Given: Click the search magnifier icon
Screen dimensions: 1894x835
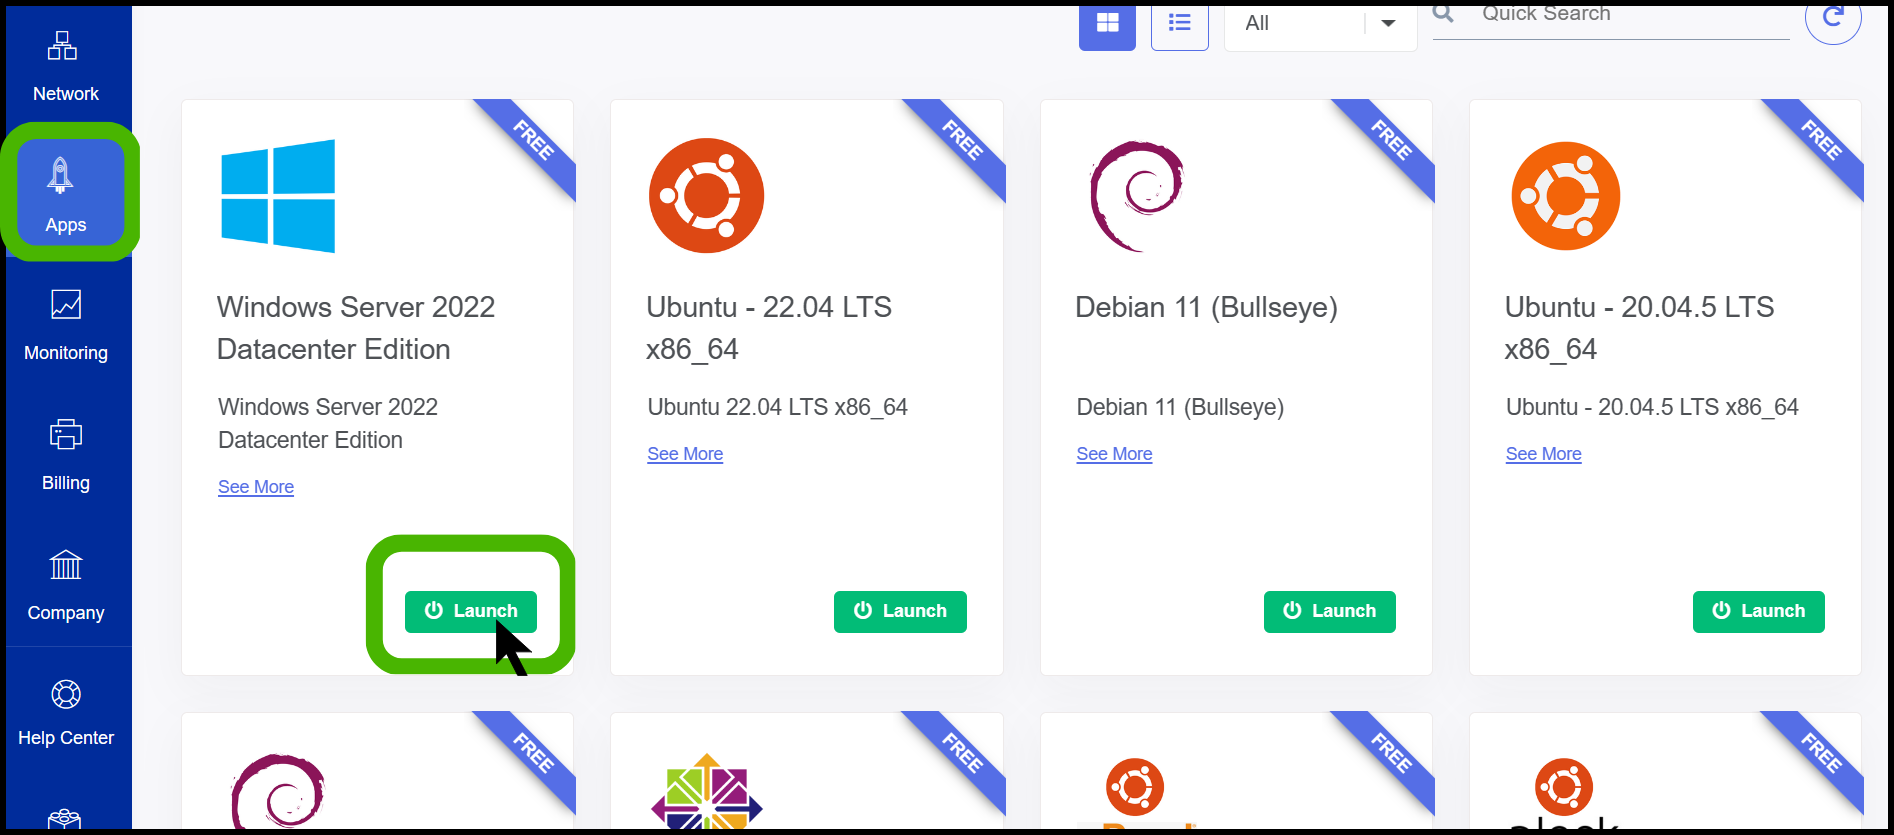Looking at the screenshot, I should click(x=1443, y=13).
